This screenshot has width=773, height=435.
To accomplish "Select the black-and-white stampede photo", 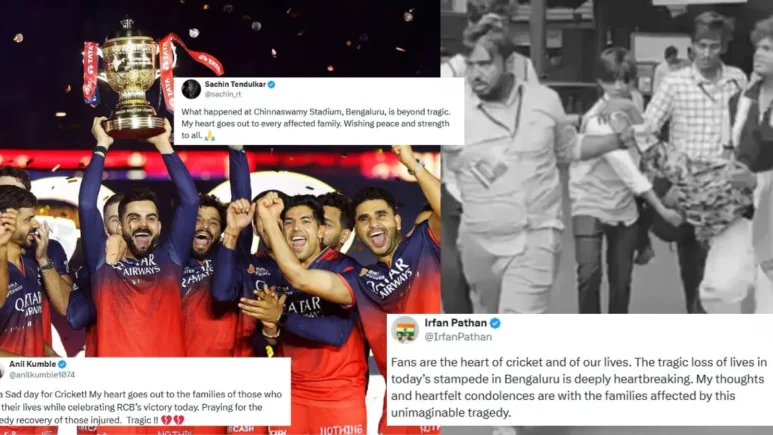I will pyautogui.click(x=607, y=157).
